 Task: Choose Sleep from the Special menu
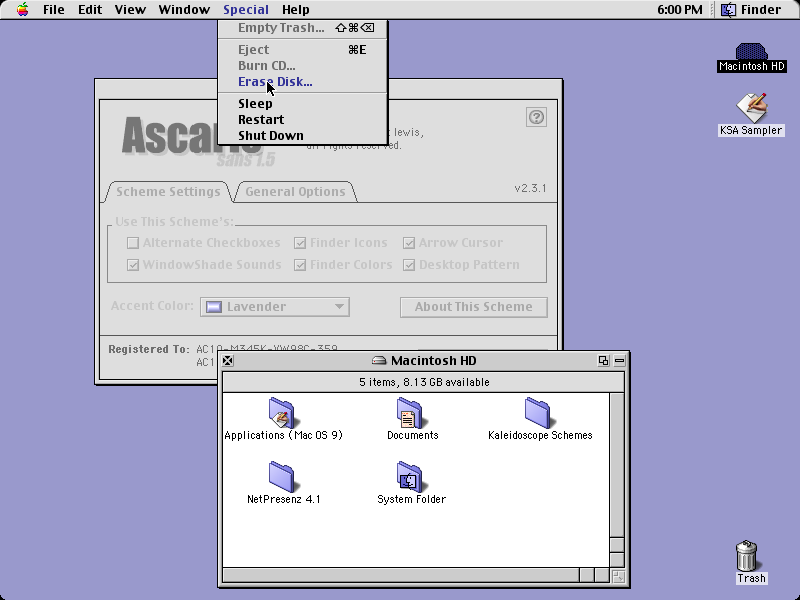point(303,104)
